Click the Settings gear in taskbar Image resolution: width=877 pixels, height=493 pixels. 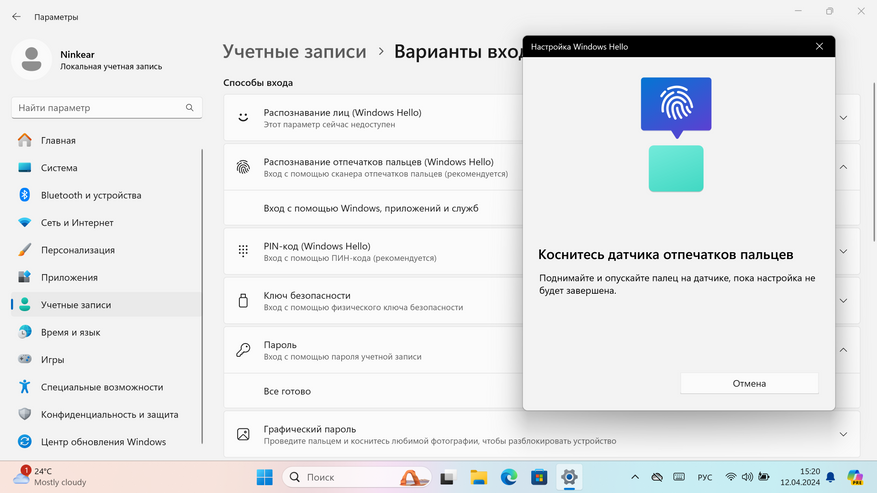[x=569, y=477]
